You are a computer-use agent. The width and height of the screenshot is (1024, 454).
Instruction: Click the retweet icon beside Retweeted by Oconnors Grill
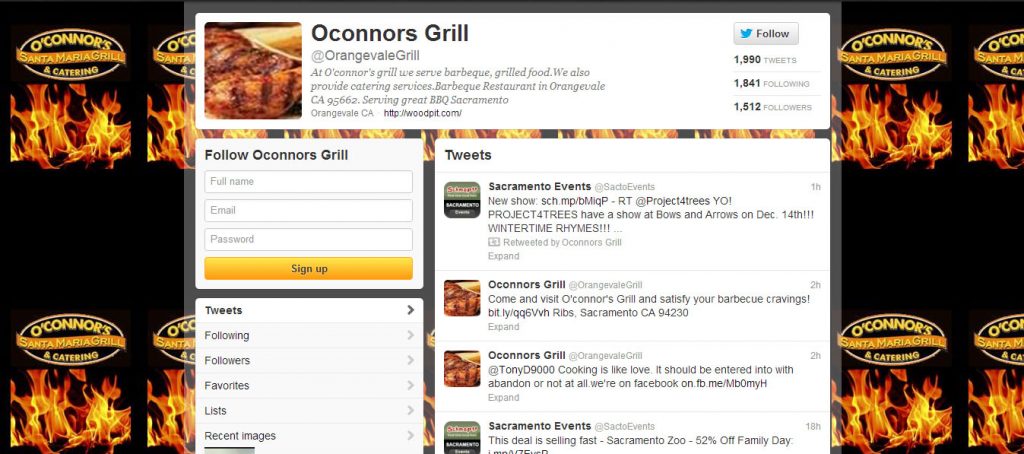point(494,242)
